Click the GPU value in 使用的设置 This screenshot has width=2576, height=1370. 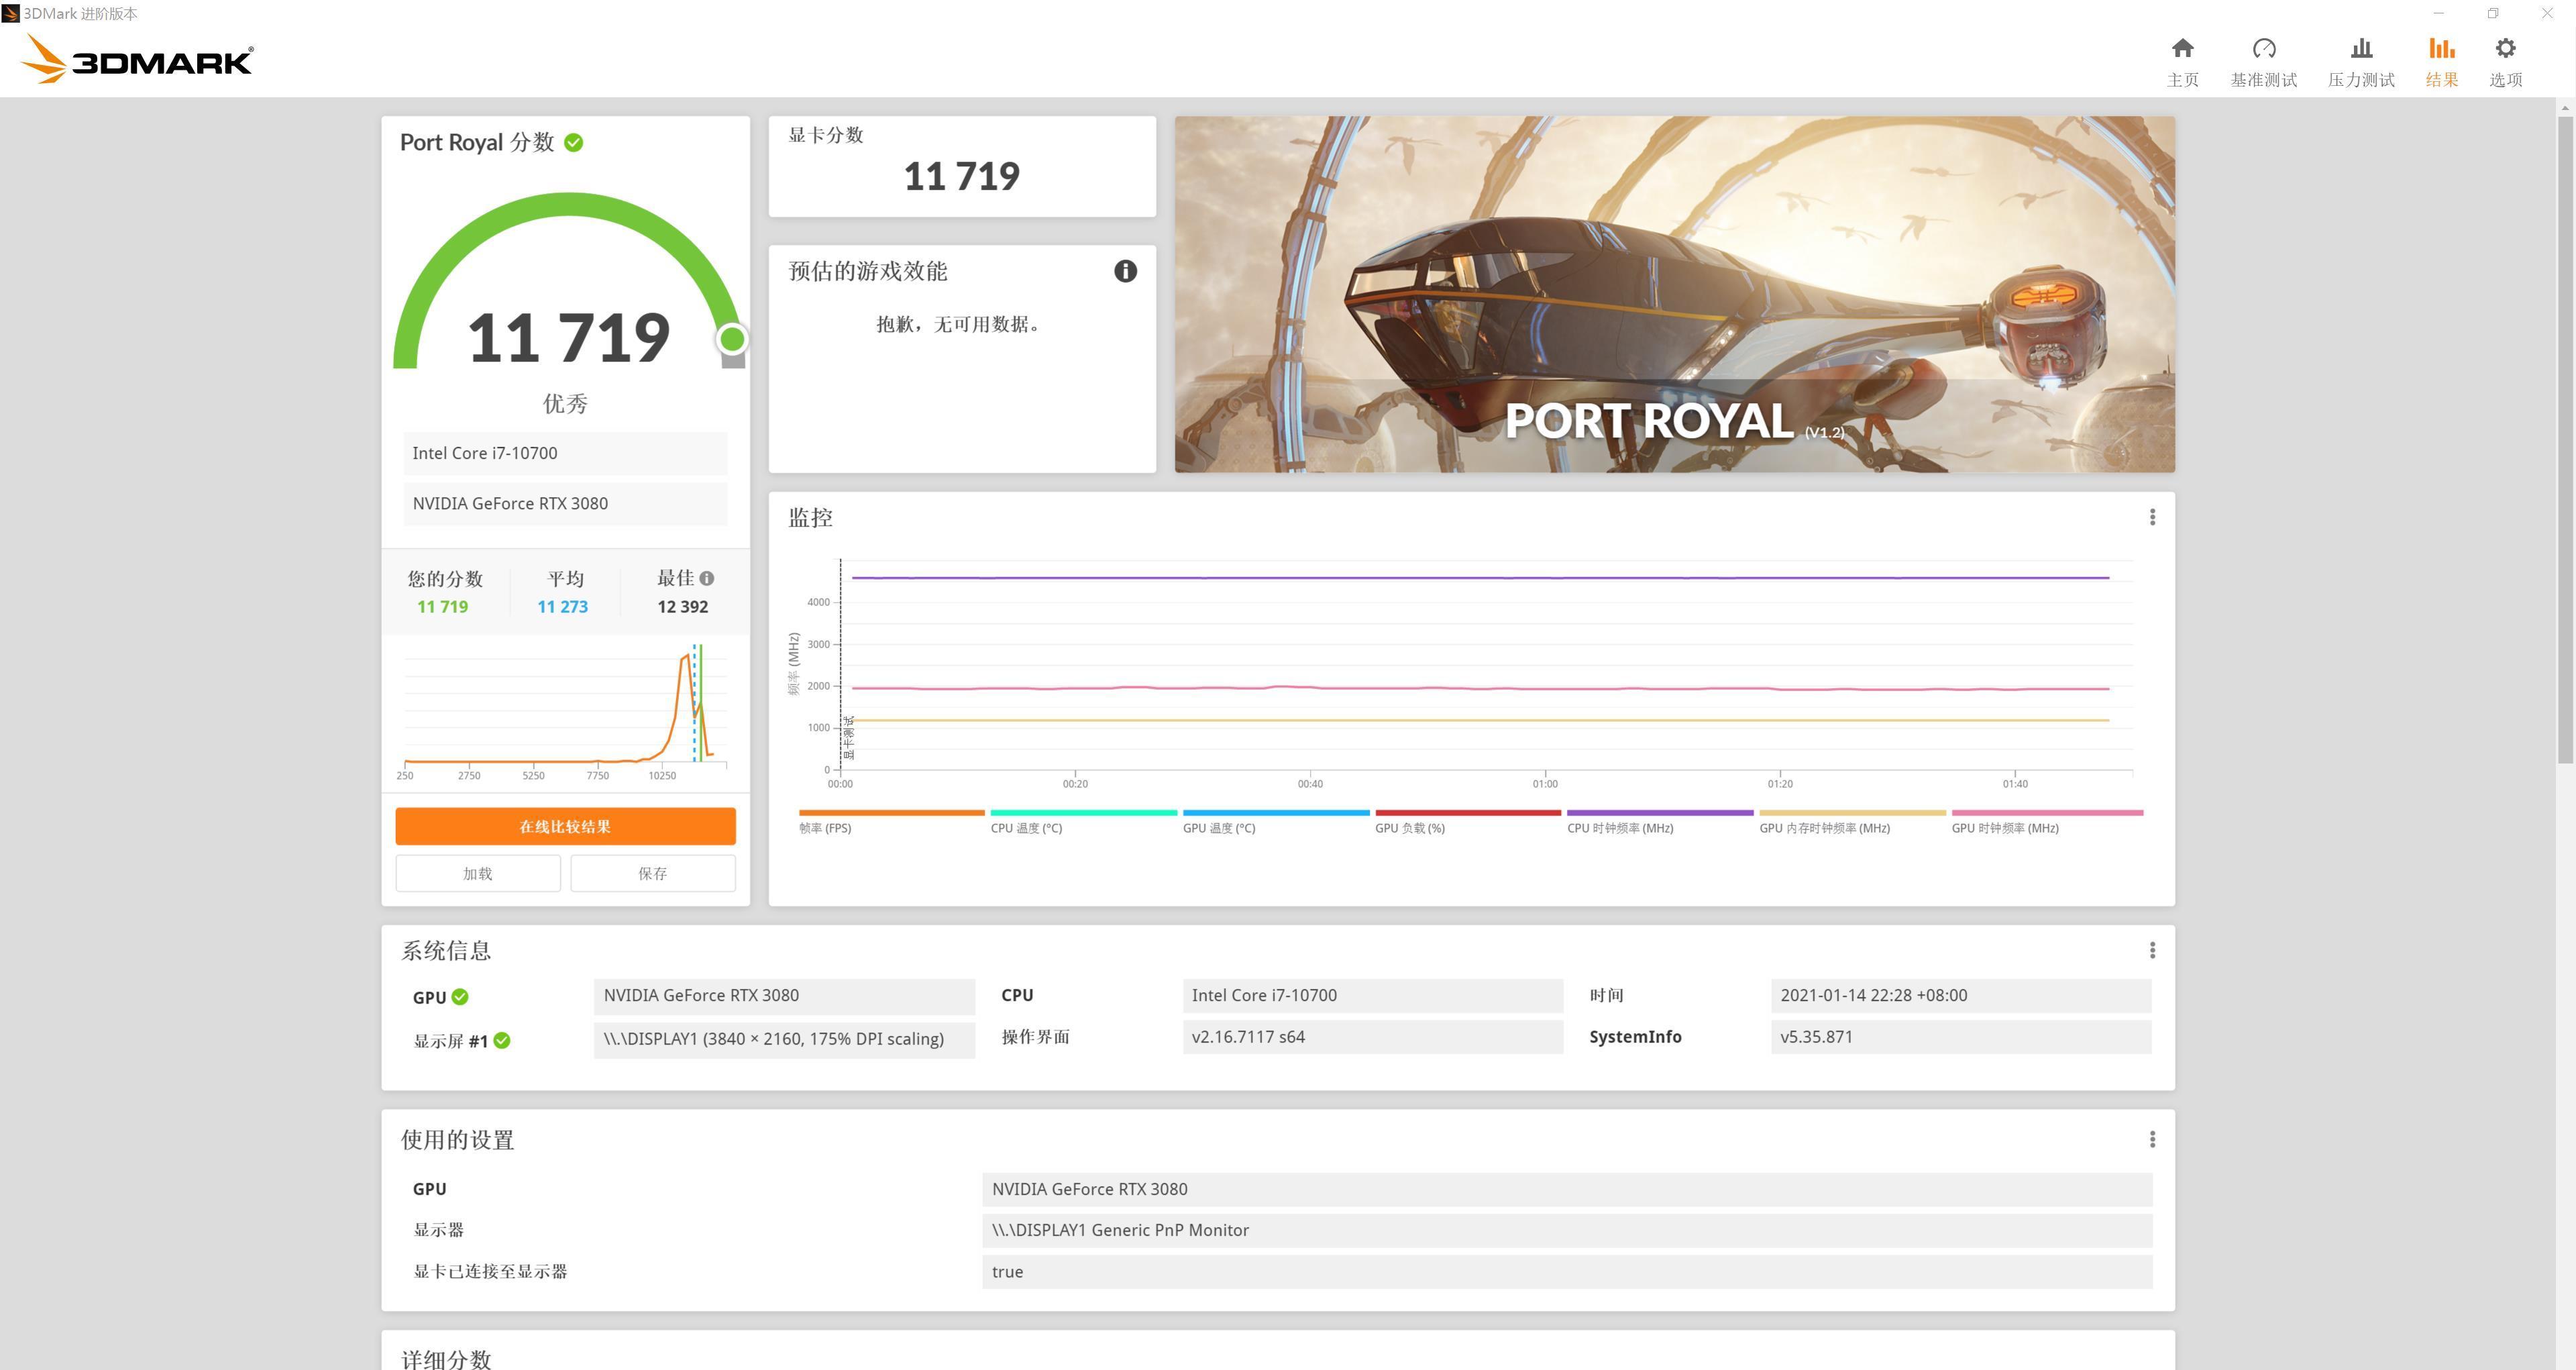click(x=1567, y=1189)
